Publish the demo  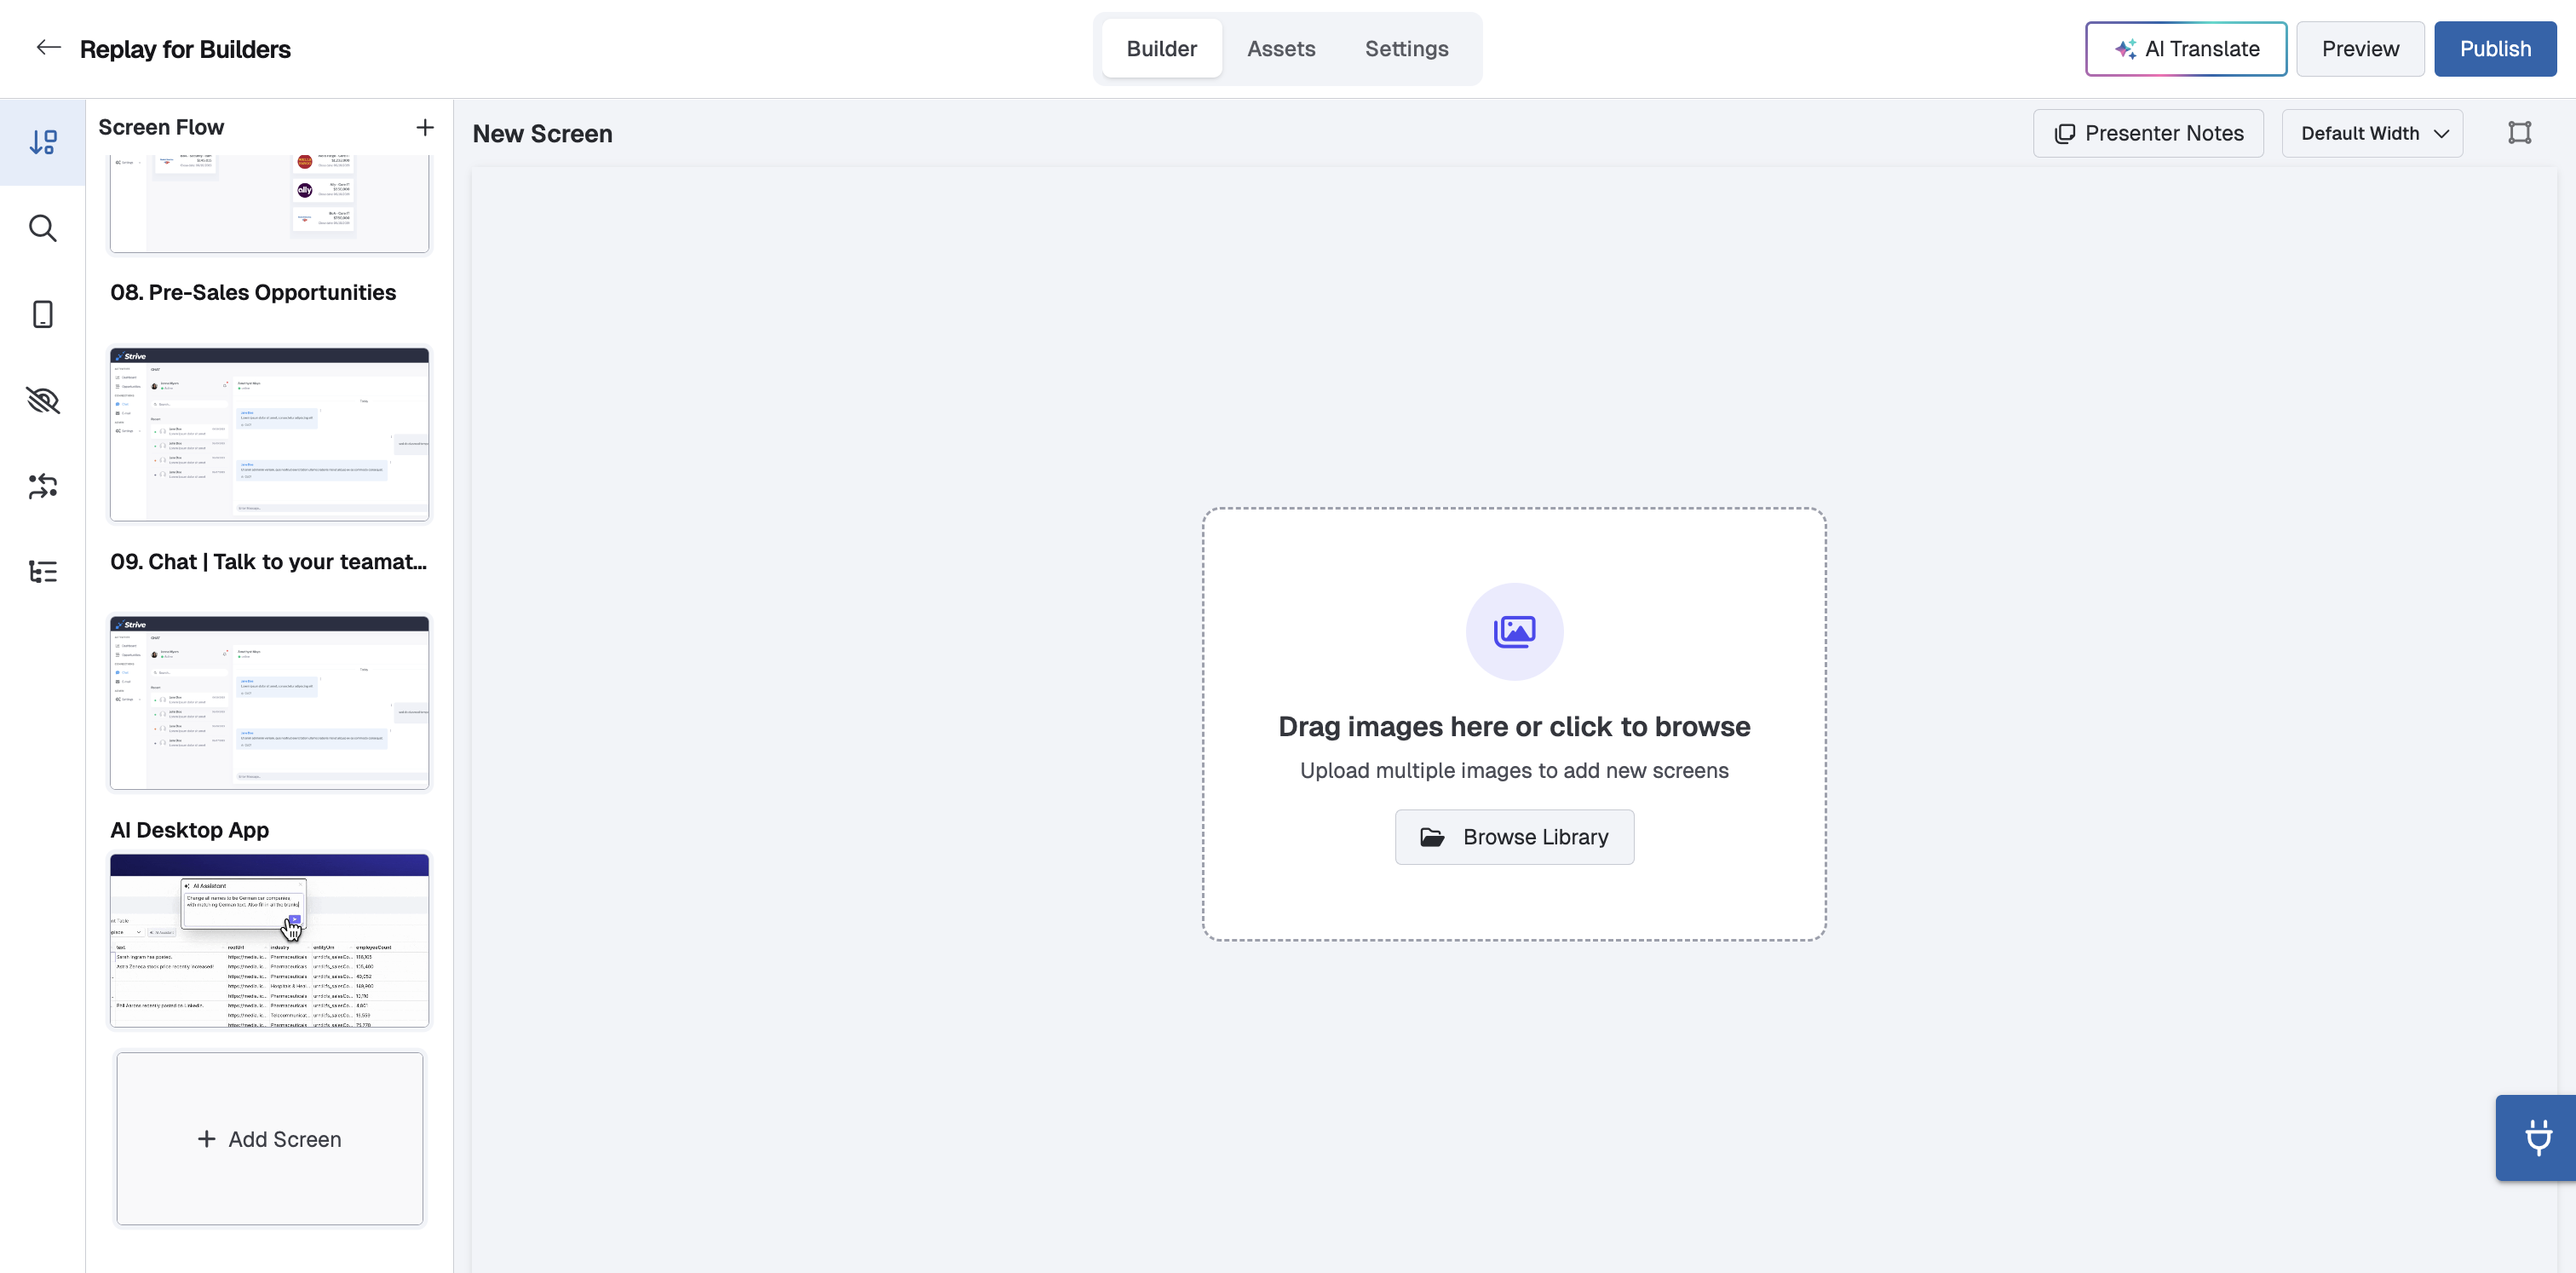2495,49
